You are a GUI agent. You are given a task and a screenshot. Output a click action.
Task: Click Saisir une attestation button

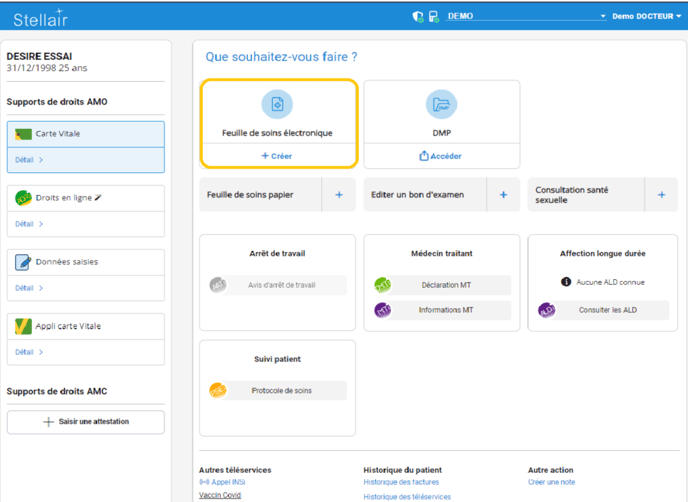[86, 422]
